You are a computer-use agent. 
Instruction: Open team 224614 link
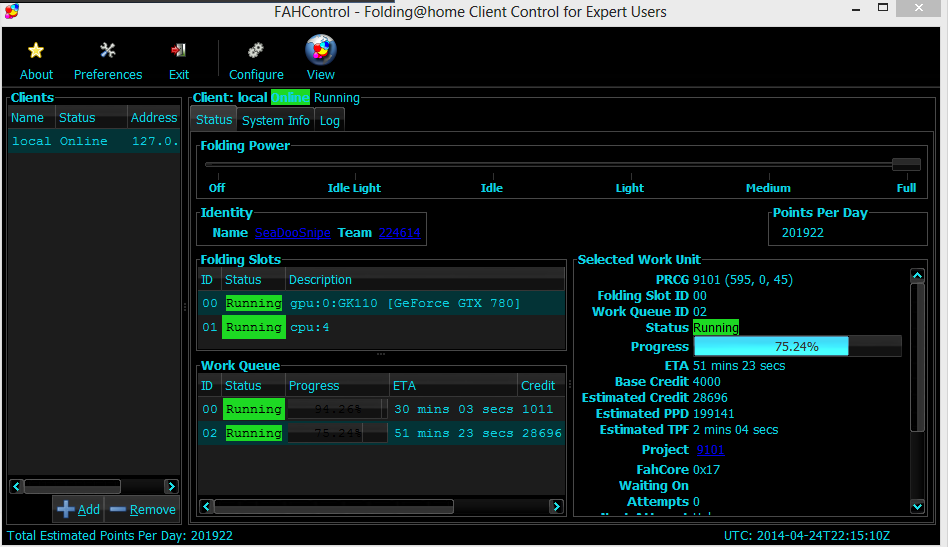pos(400,233)
